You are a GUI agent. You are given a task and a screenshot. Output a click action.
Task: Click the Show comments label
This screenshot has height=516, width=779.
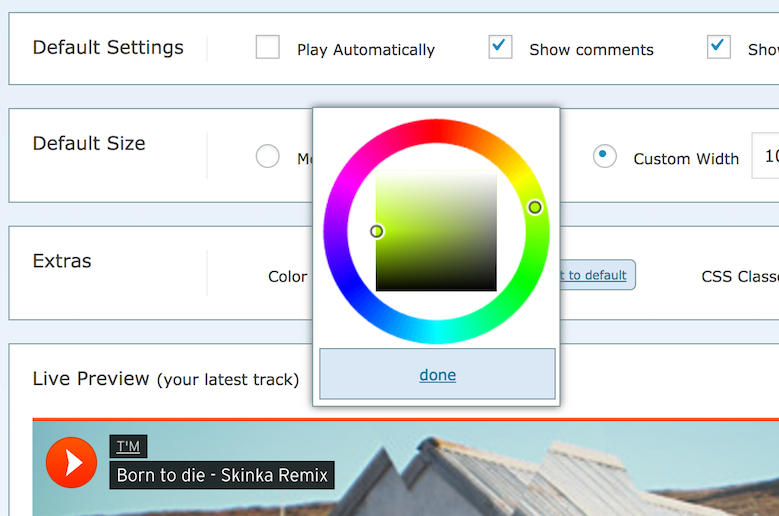[x=591, y=50]
